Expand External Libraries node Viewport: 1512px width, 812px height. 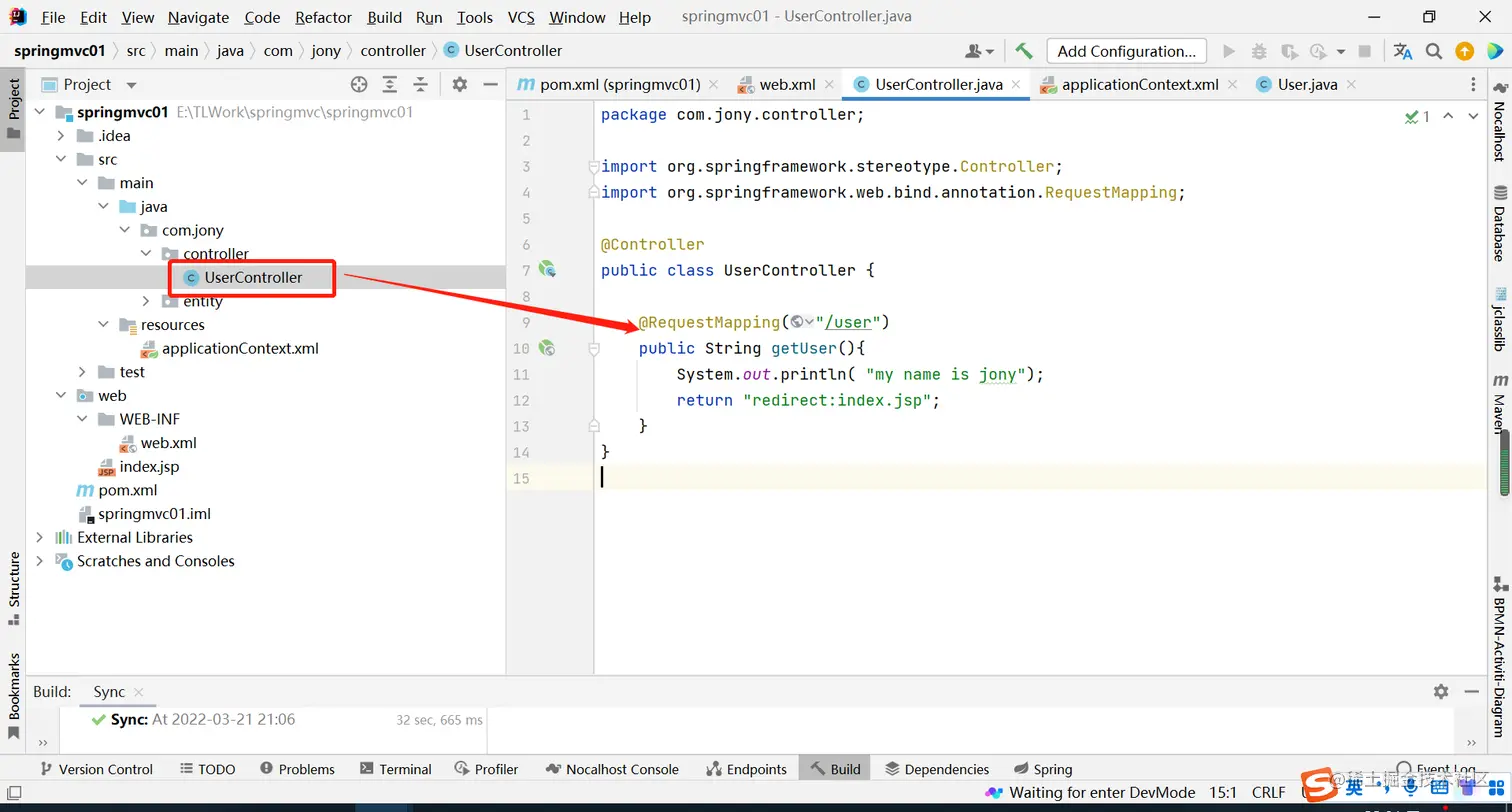40,537
